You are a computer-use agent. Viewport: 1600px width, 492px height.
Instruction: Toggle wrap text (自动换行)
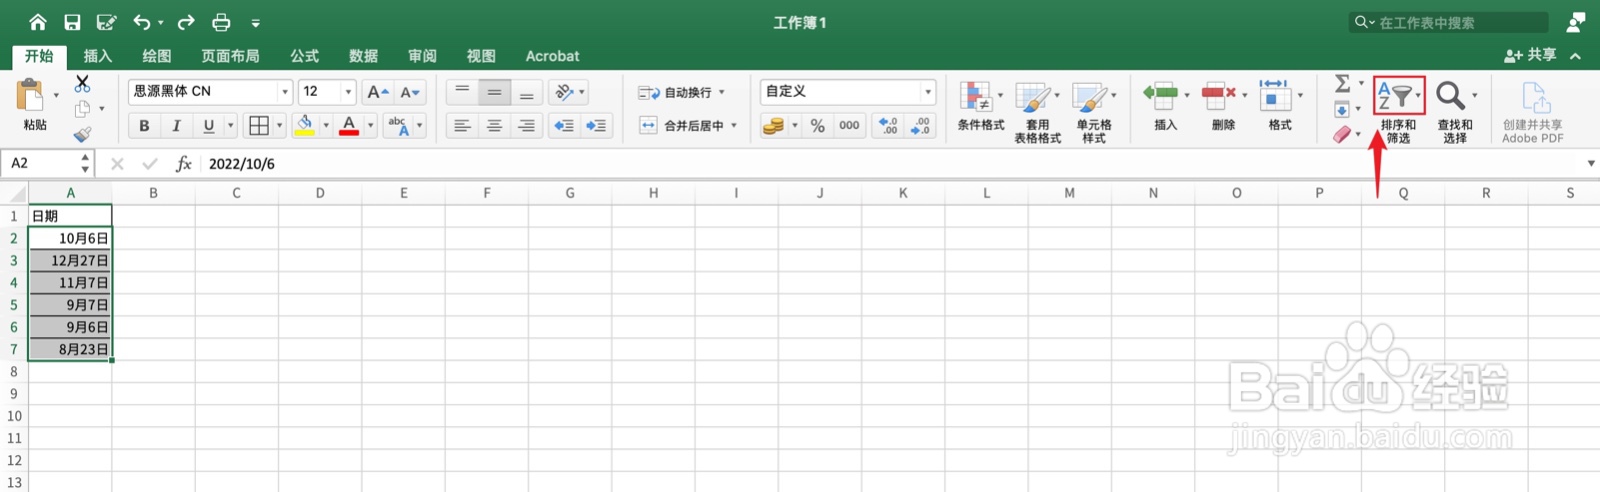click(x=681, y=92)
